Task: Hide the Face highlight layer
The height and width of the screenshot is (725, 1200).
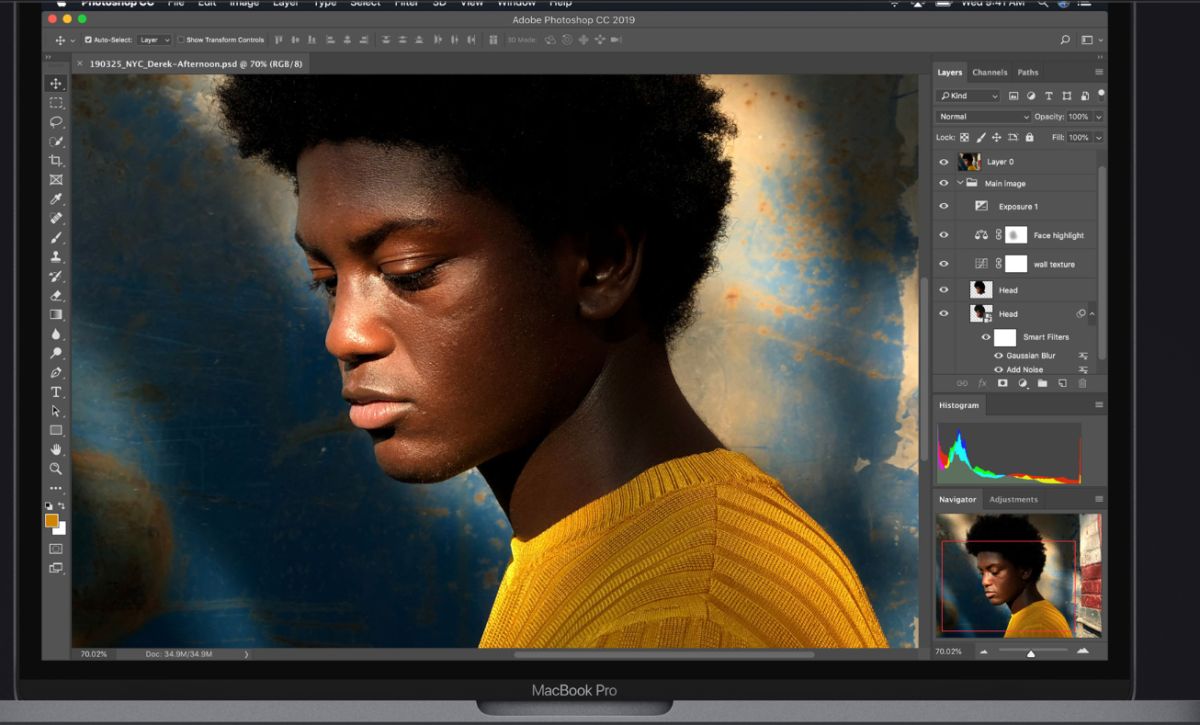Action: pyautogui.click(x=943, y=234)
